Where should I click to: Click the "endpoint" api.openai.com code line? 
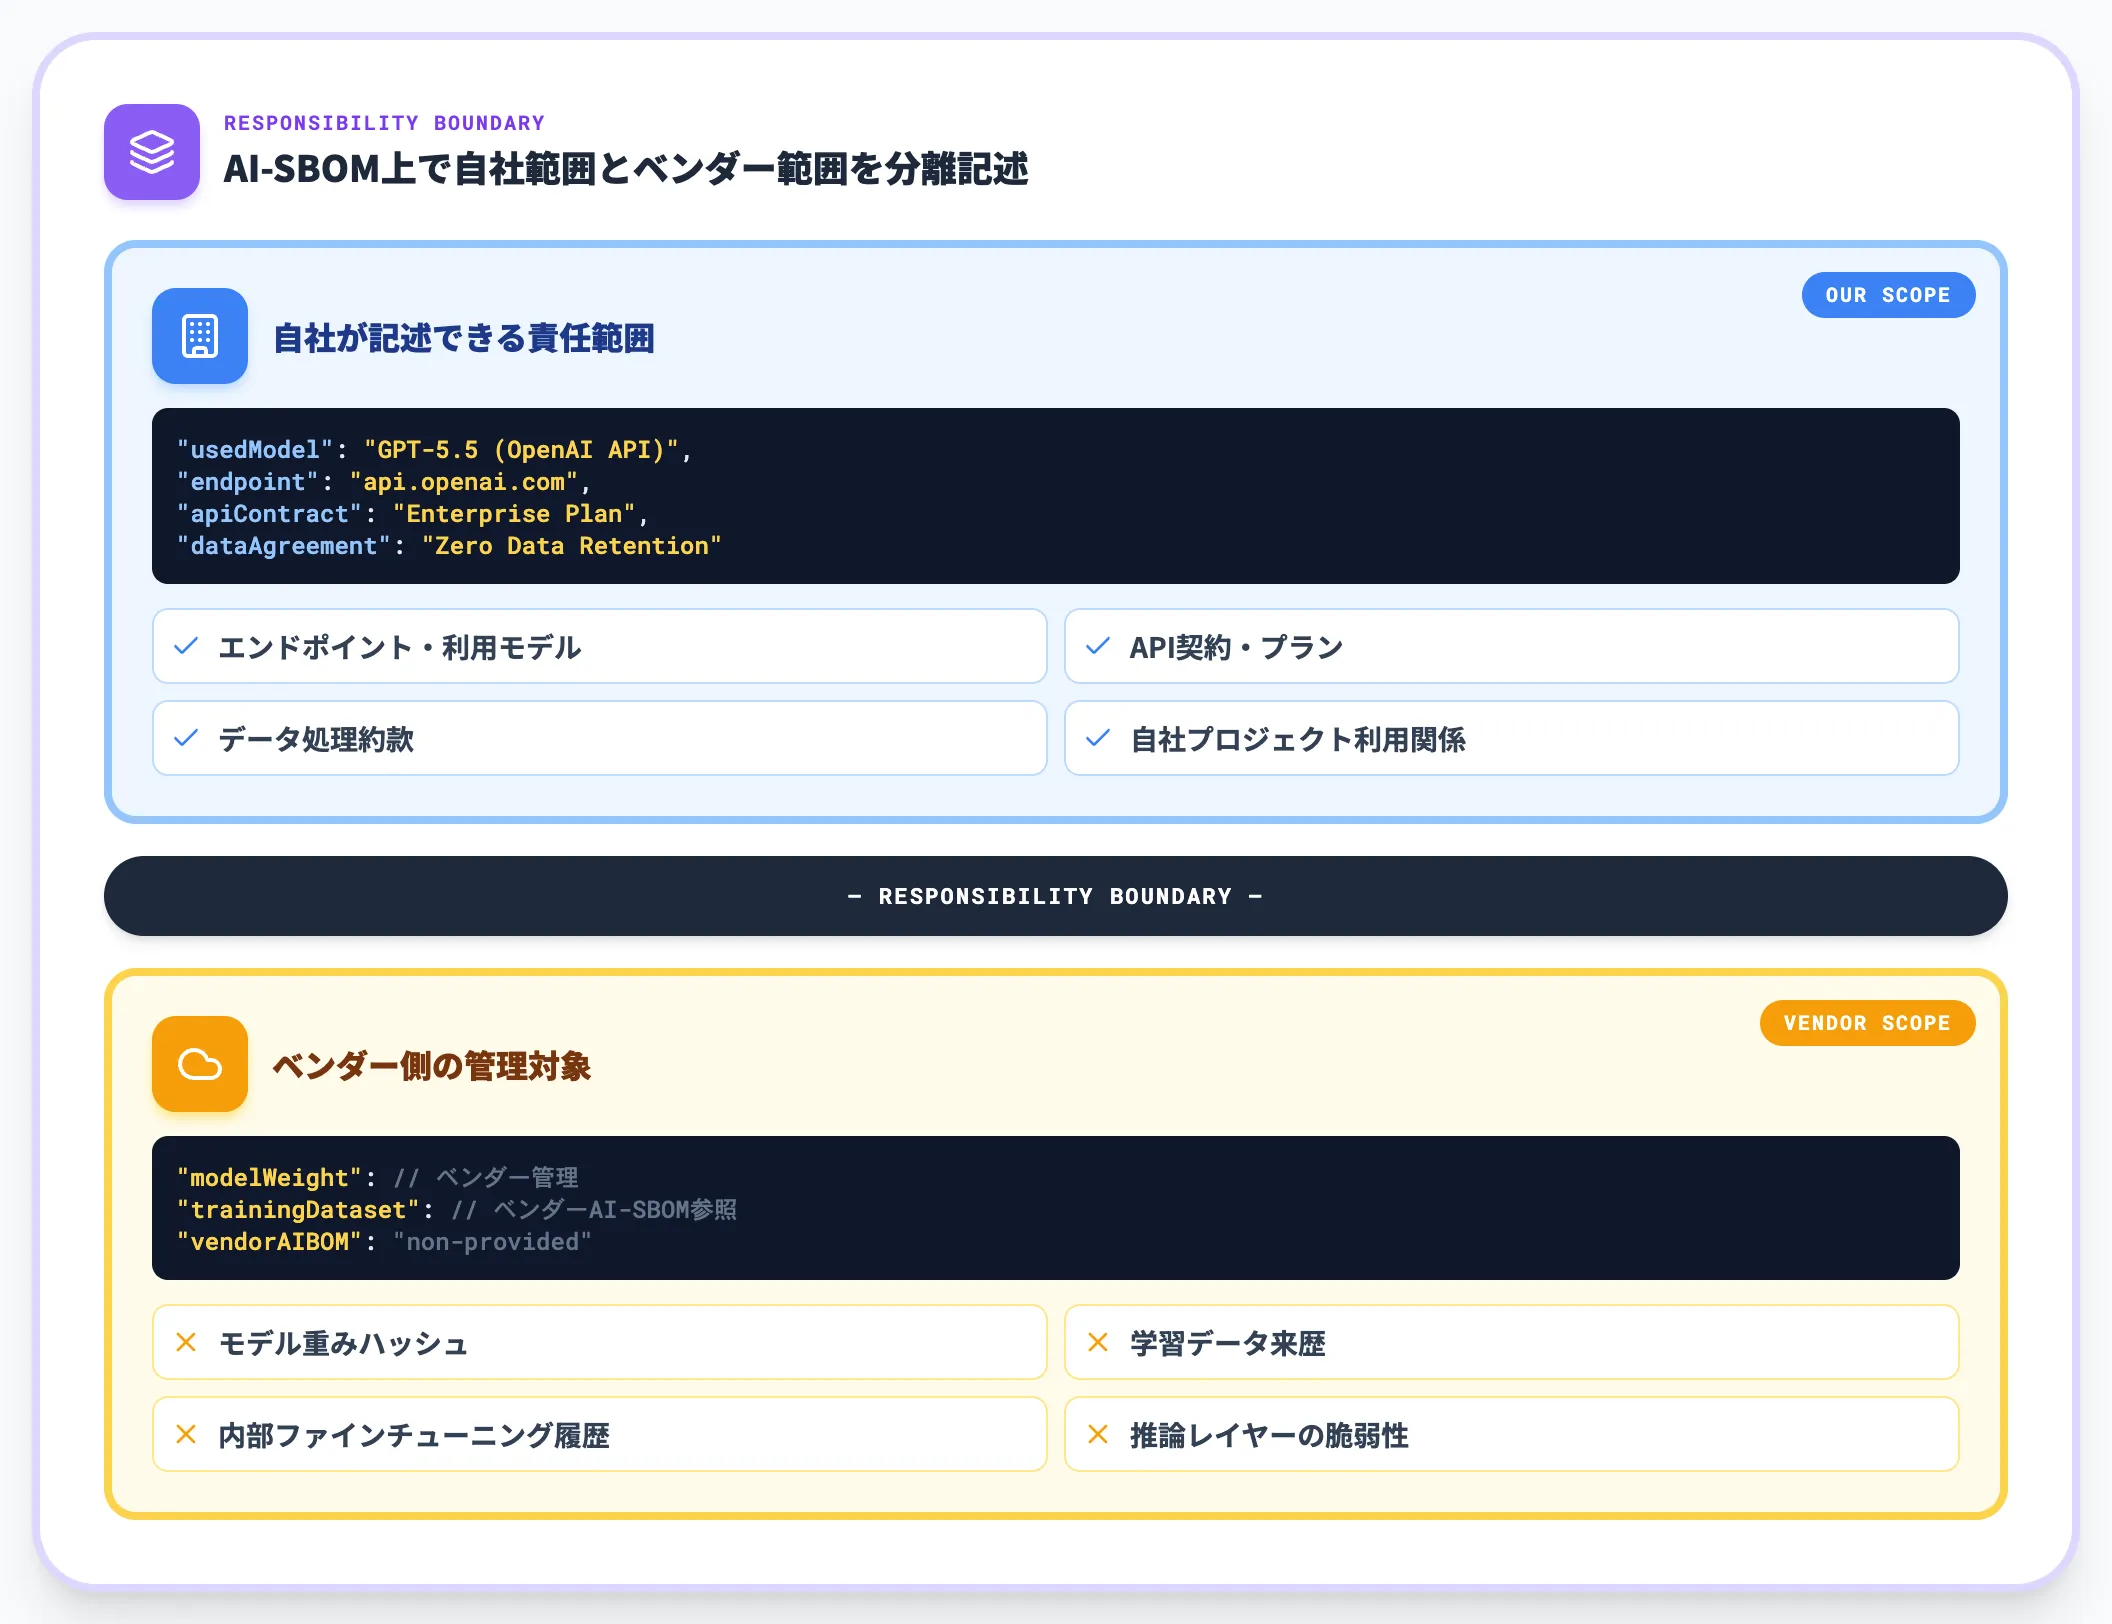click(384, 482)
